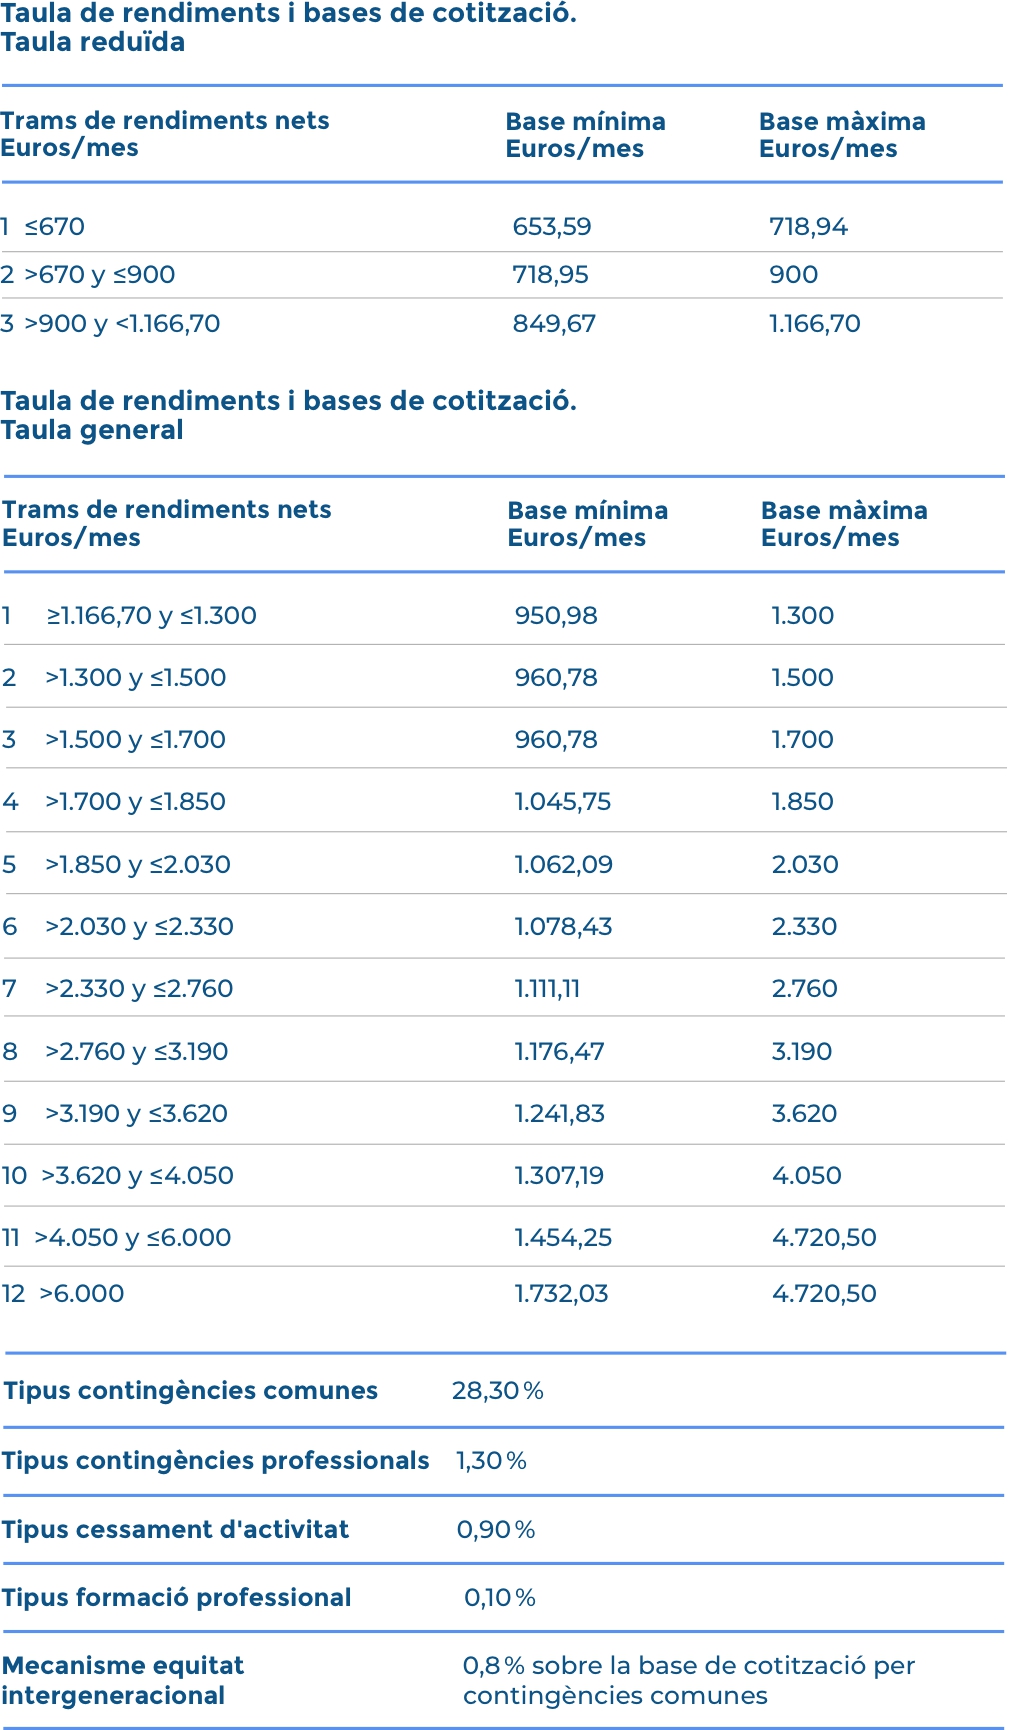The height and width of the screenshot is (1730, 1010).
Task: Click the 'Taula general' heading
Action: [x=92, y=431]
